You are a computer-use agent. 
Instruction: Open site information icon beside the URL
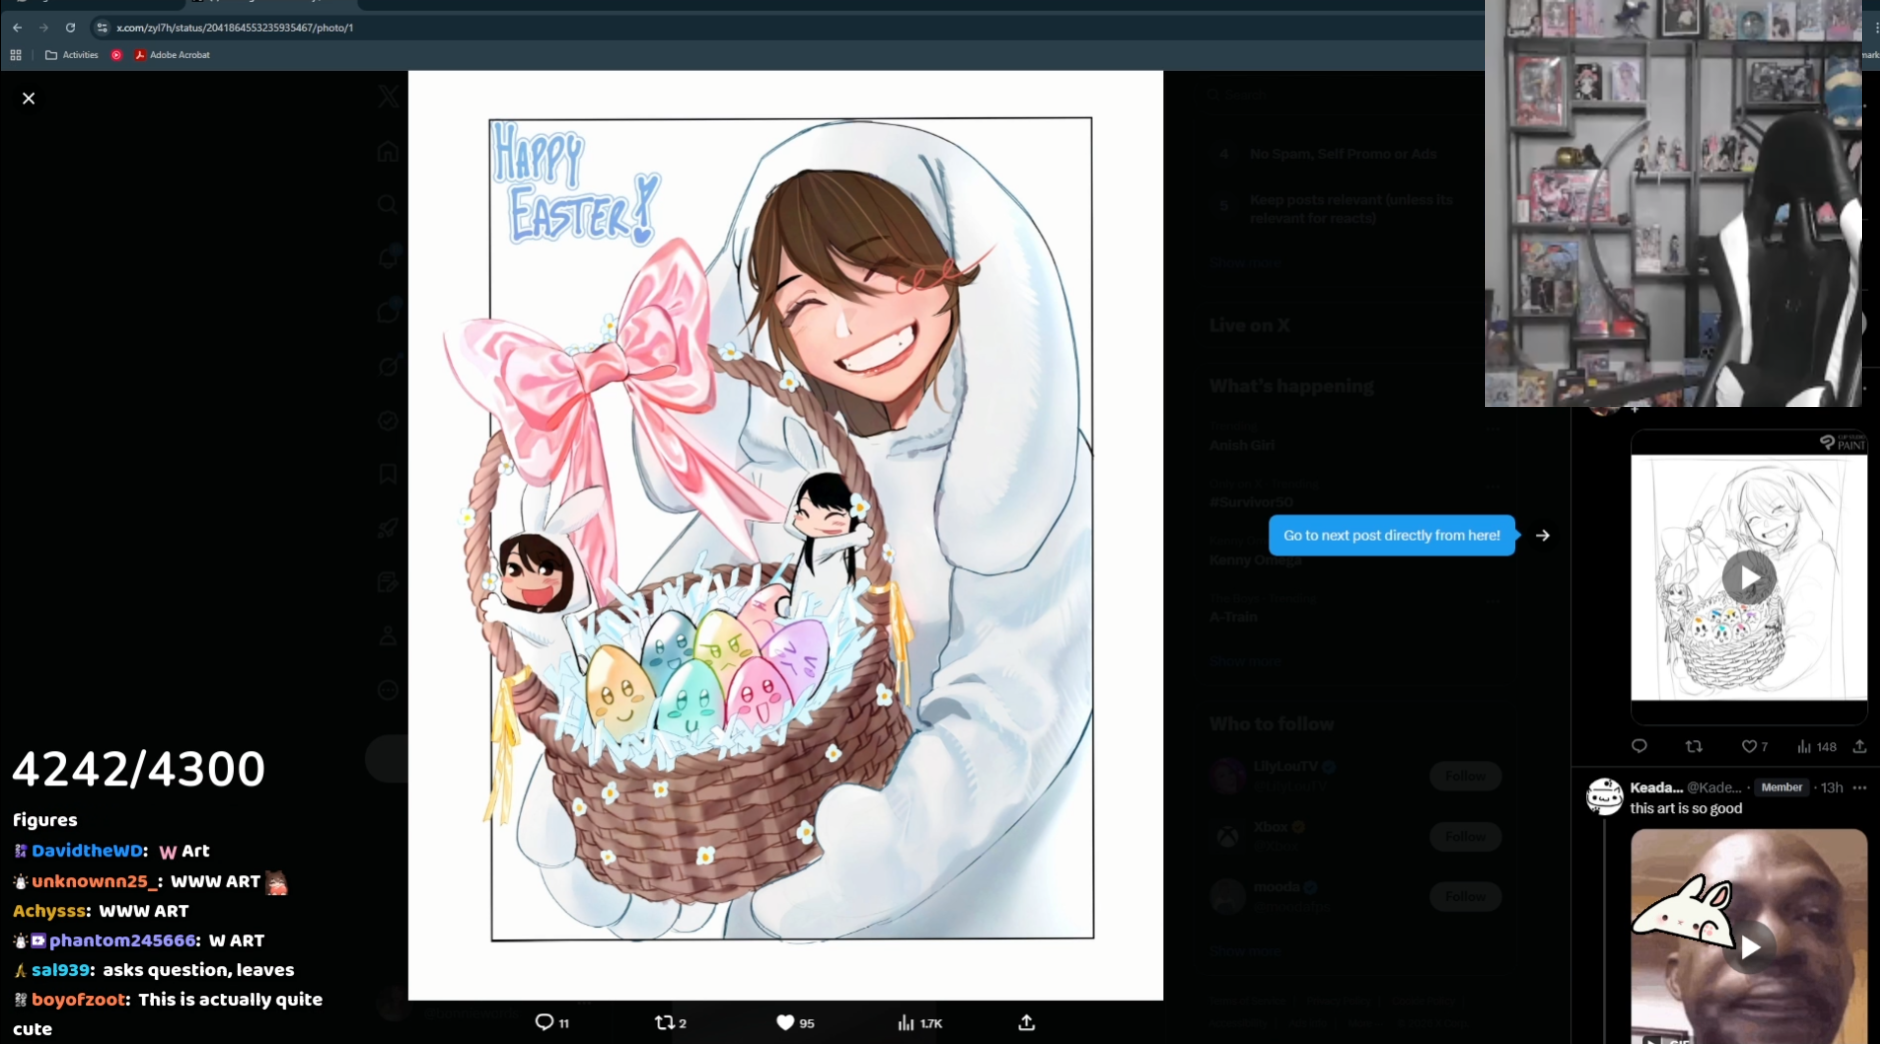pos(102,27)
